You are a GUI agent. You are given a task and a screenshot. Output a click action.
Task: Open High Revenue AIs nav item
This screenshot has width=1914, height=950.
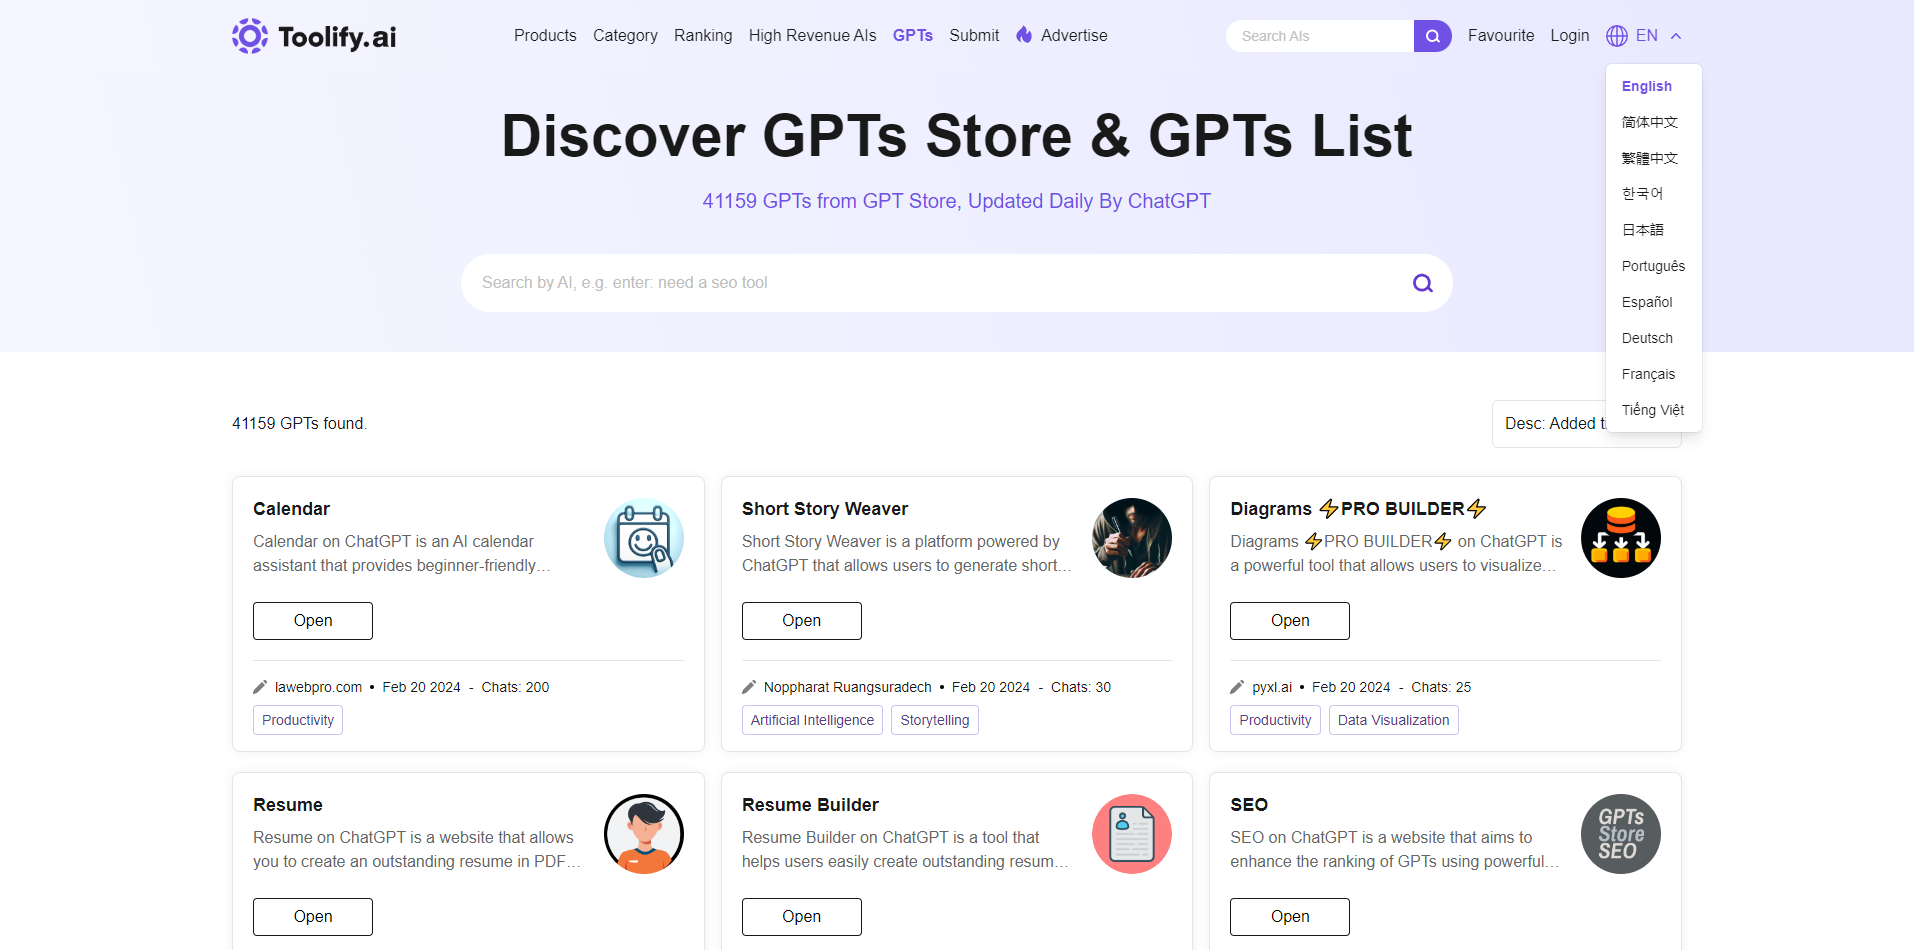pos(812,35)
